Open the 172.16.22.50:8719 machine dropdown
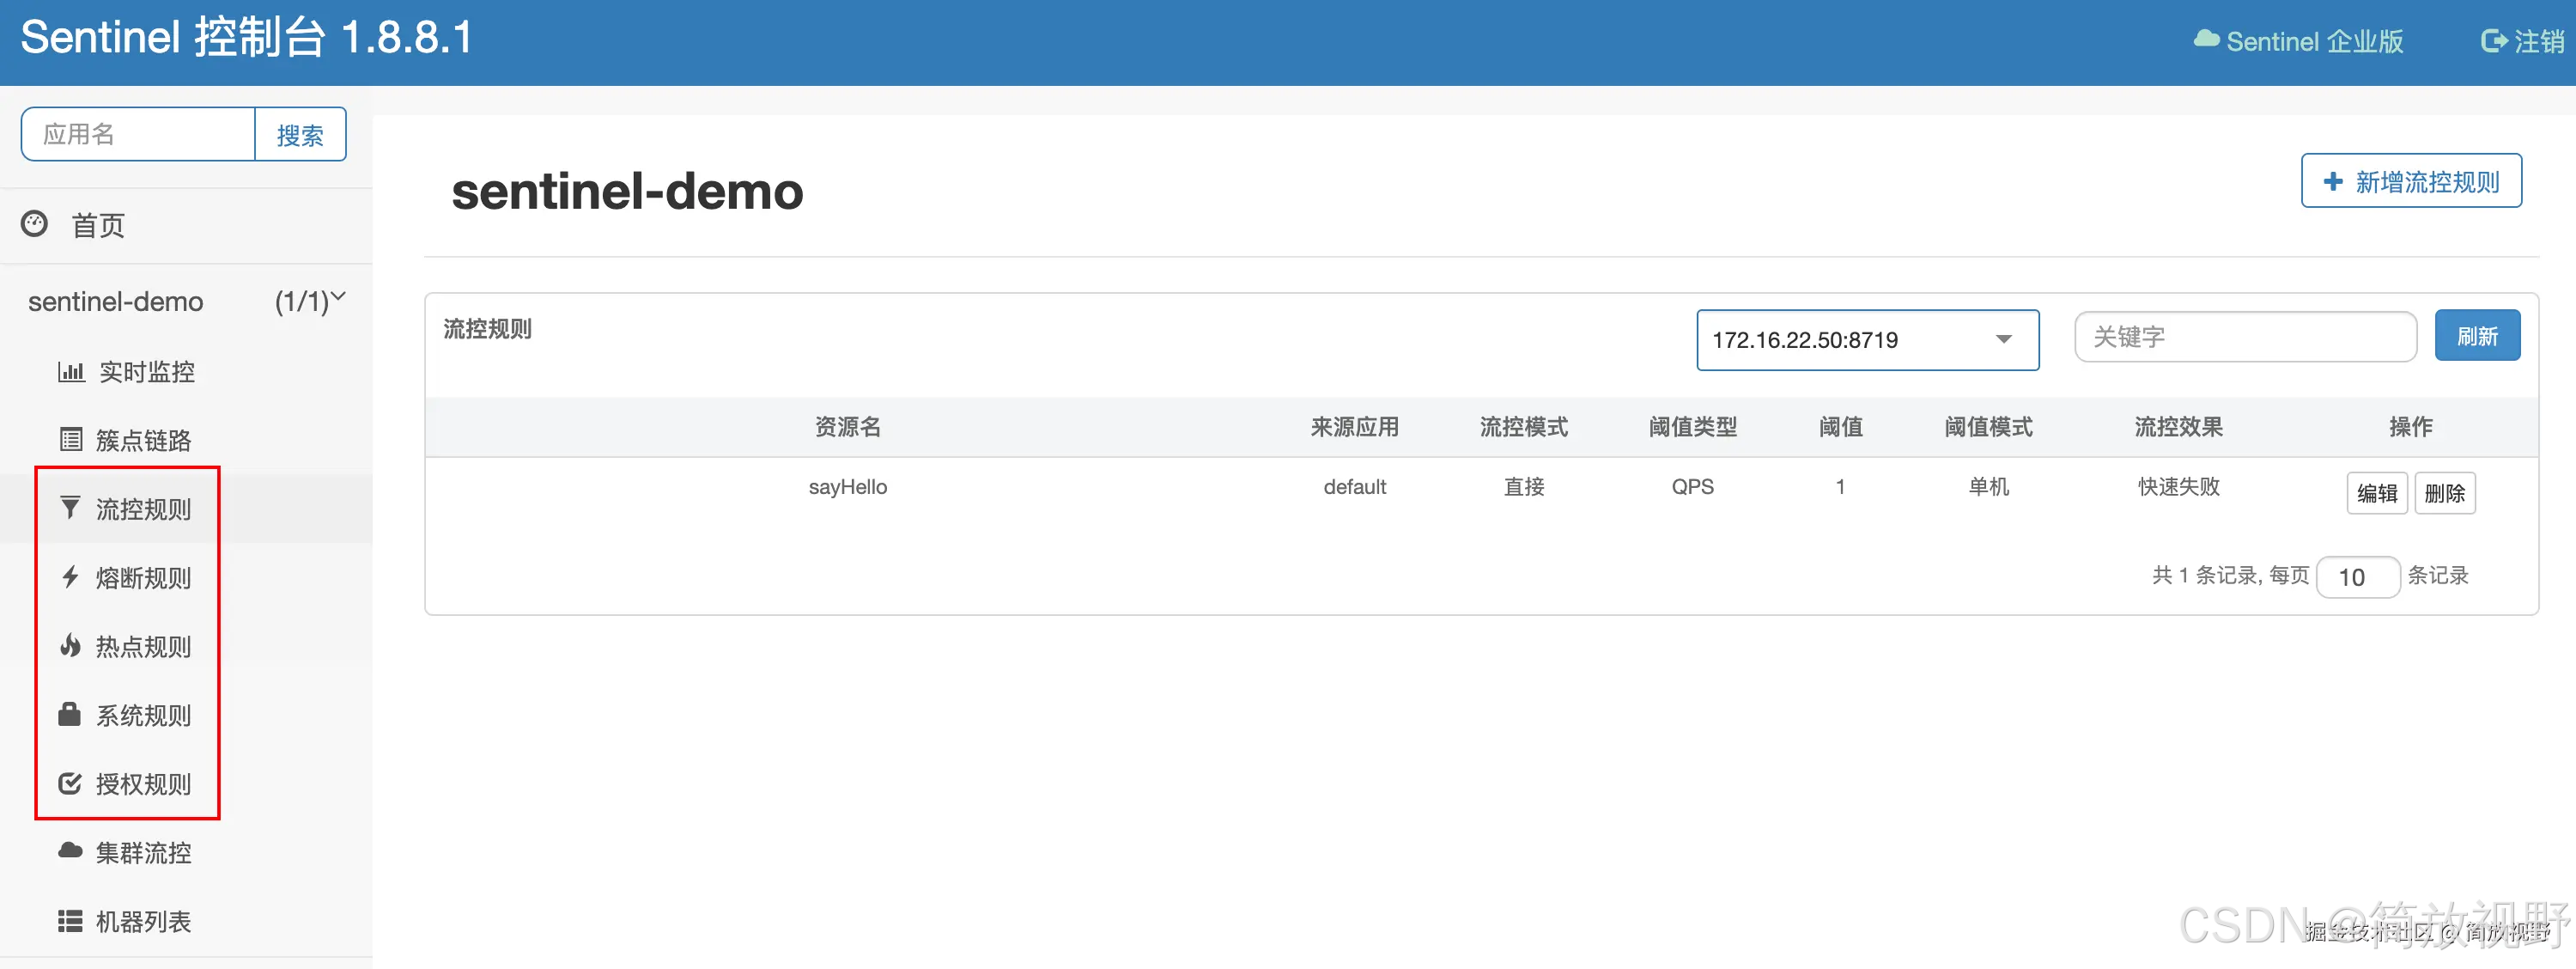Screen dimensions: 2576x969 pos(1866,340)
